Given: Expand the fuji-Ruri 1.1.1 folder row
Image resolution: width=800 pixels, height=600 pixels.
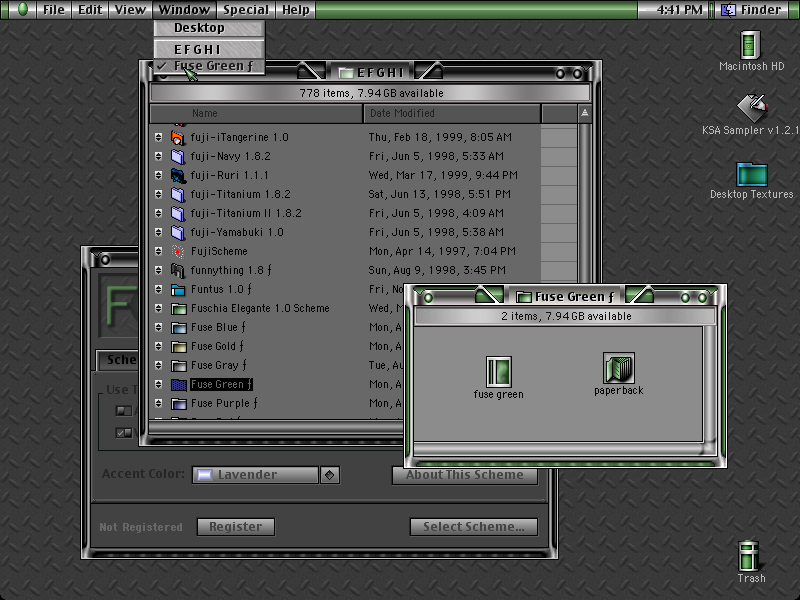Looking at the screenshot, I should point(158,175).
